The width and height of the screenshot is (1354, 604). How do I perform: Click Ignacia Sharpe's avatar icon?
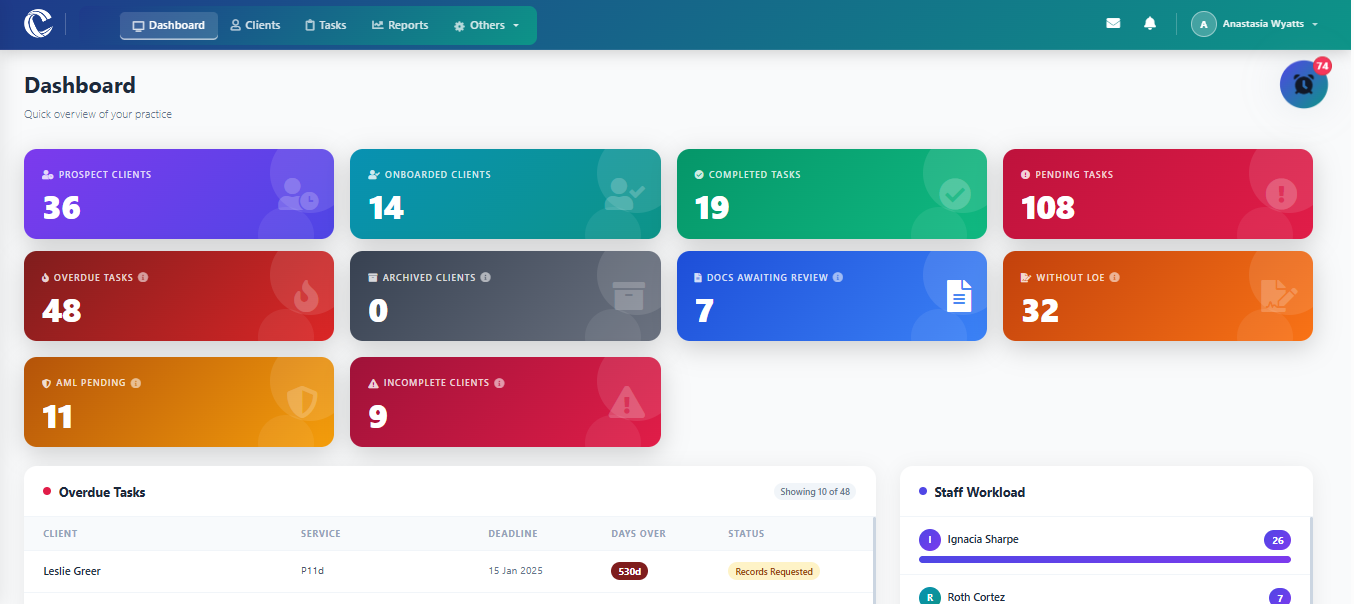coord(930,540)
